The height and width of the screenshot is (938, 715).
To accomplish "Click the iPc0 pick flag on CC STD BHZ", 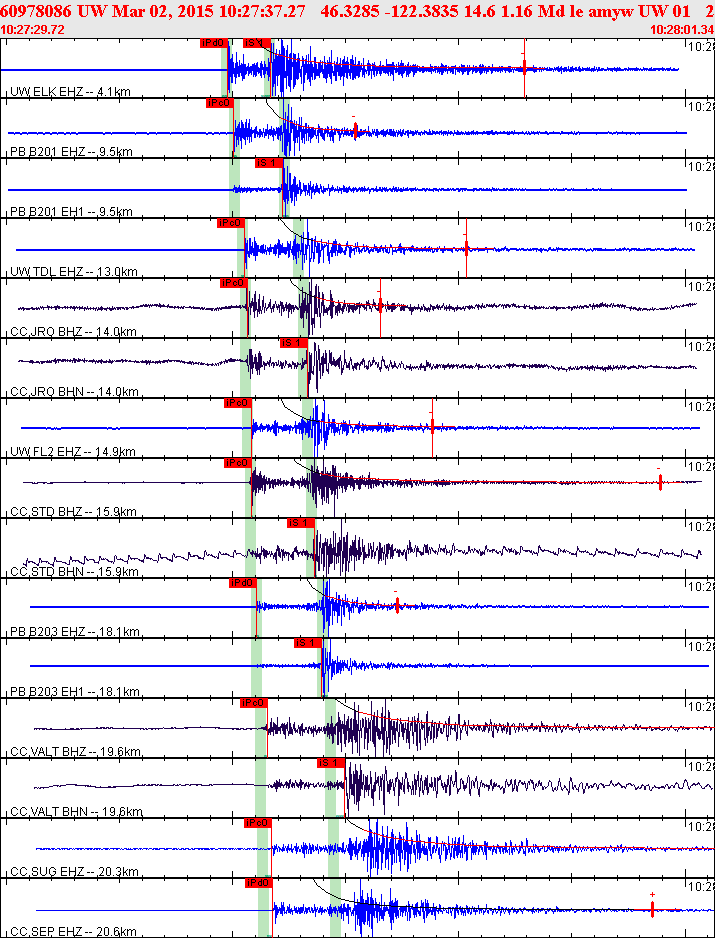I will [x=238, y=463].
